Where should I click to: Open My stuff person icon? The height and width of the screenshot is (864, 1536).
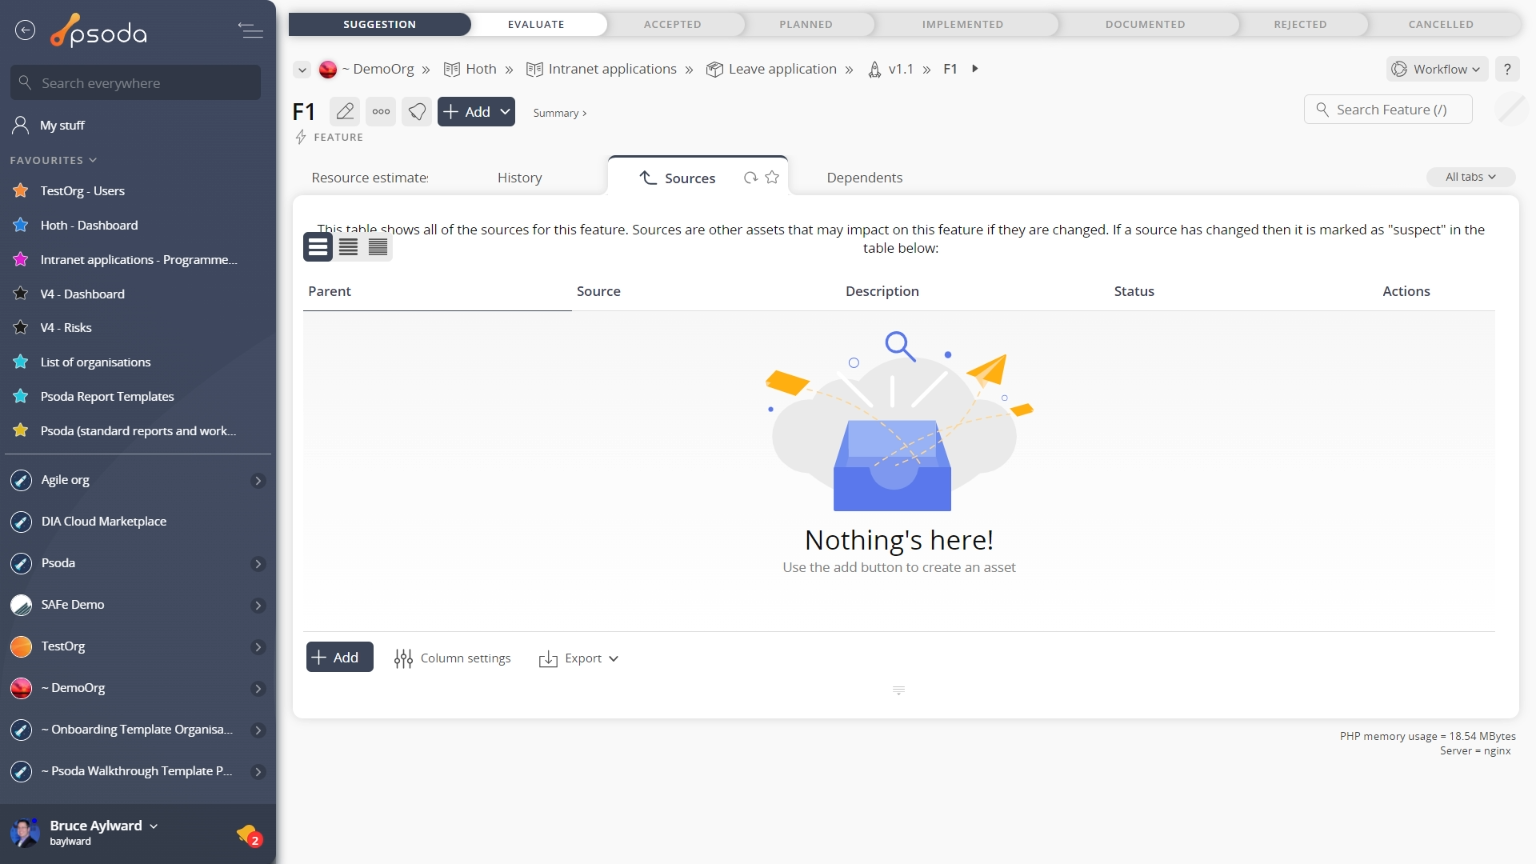[20, 125]
